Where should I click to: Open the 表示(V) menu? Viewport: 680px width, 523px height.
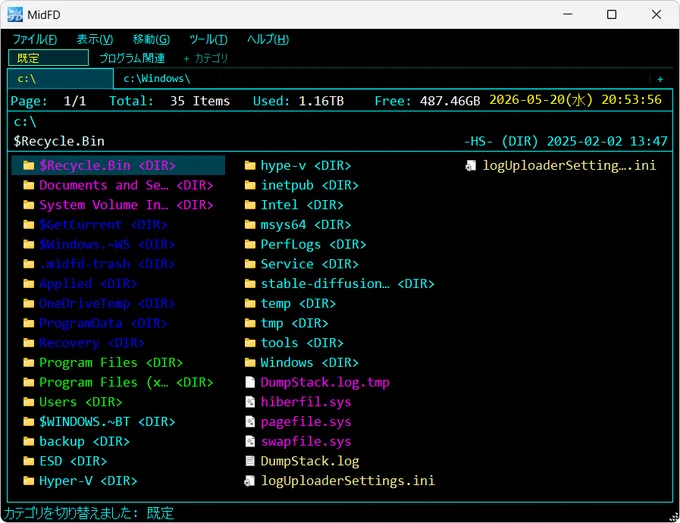tap(95, 39)
